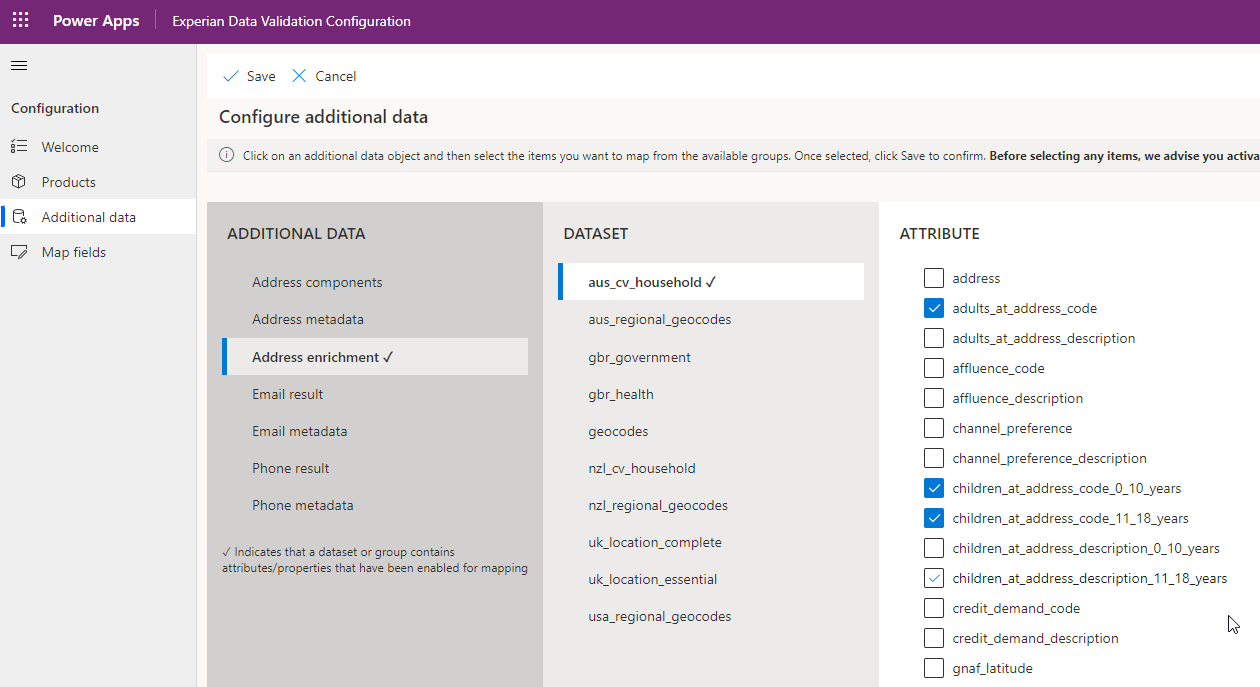The height and width of the screenshot is (687, 1260).
Task: Click the blue X Cancel icon
Action: point(298,75)
